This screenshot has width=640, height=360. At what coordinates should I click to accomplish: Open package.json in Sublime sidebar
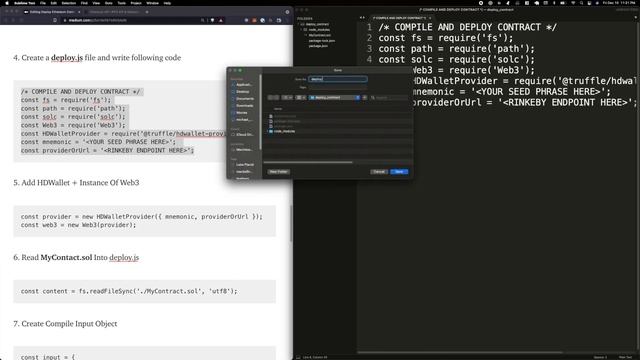[318, 46]
